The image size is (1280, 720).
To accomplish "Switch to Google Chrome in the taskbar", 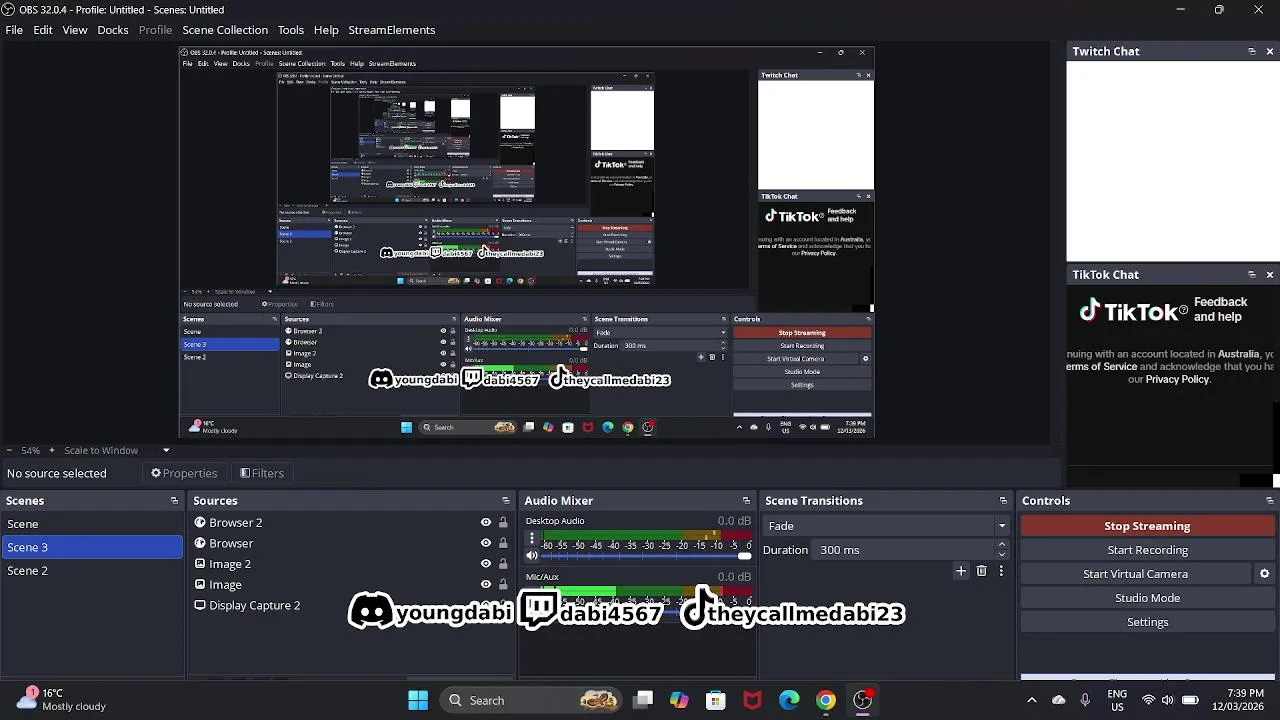I will 826,700.
